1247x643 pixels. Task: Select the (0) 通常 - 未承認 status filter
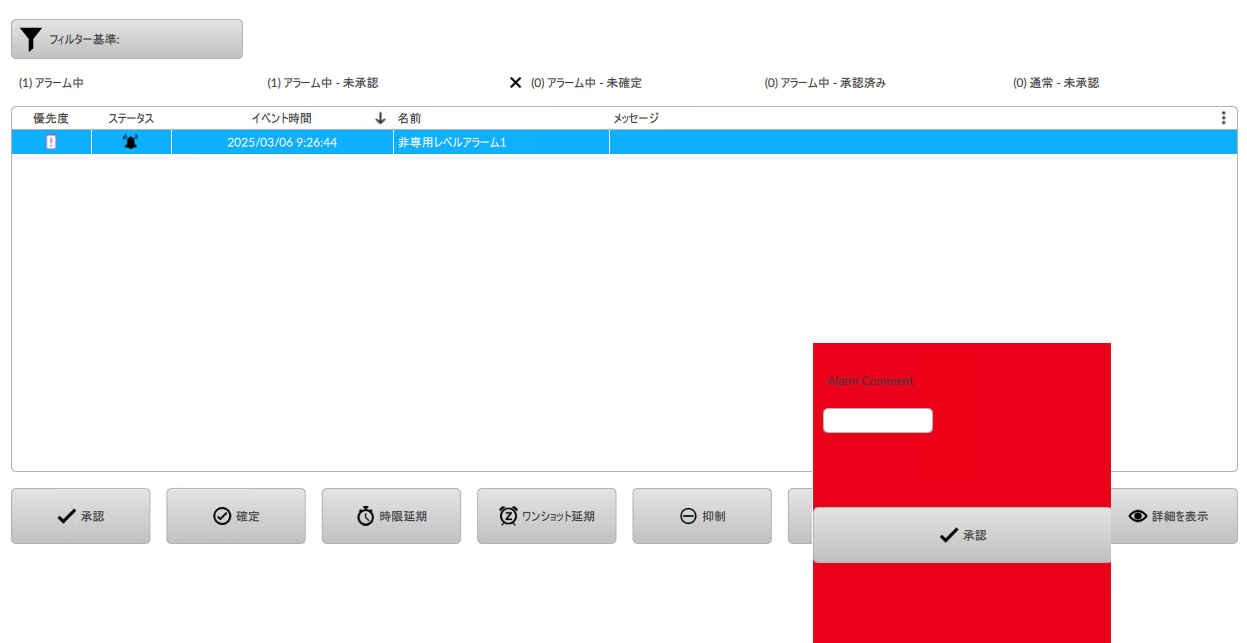[1055, 83]
